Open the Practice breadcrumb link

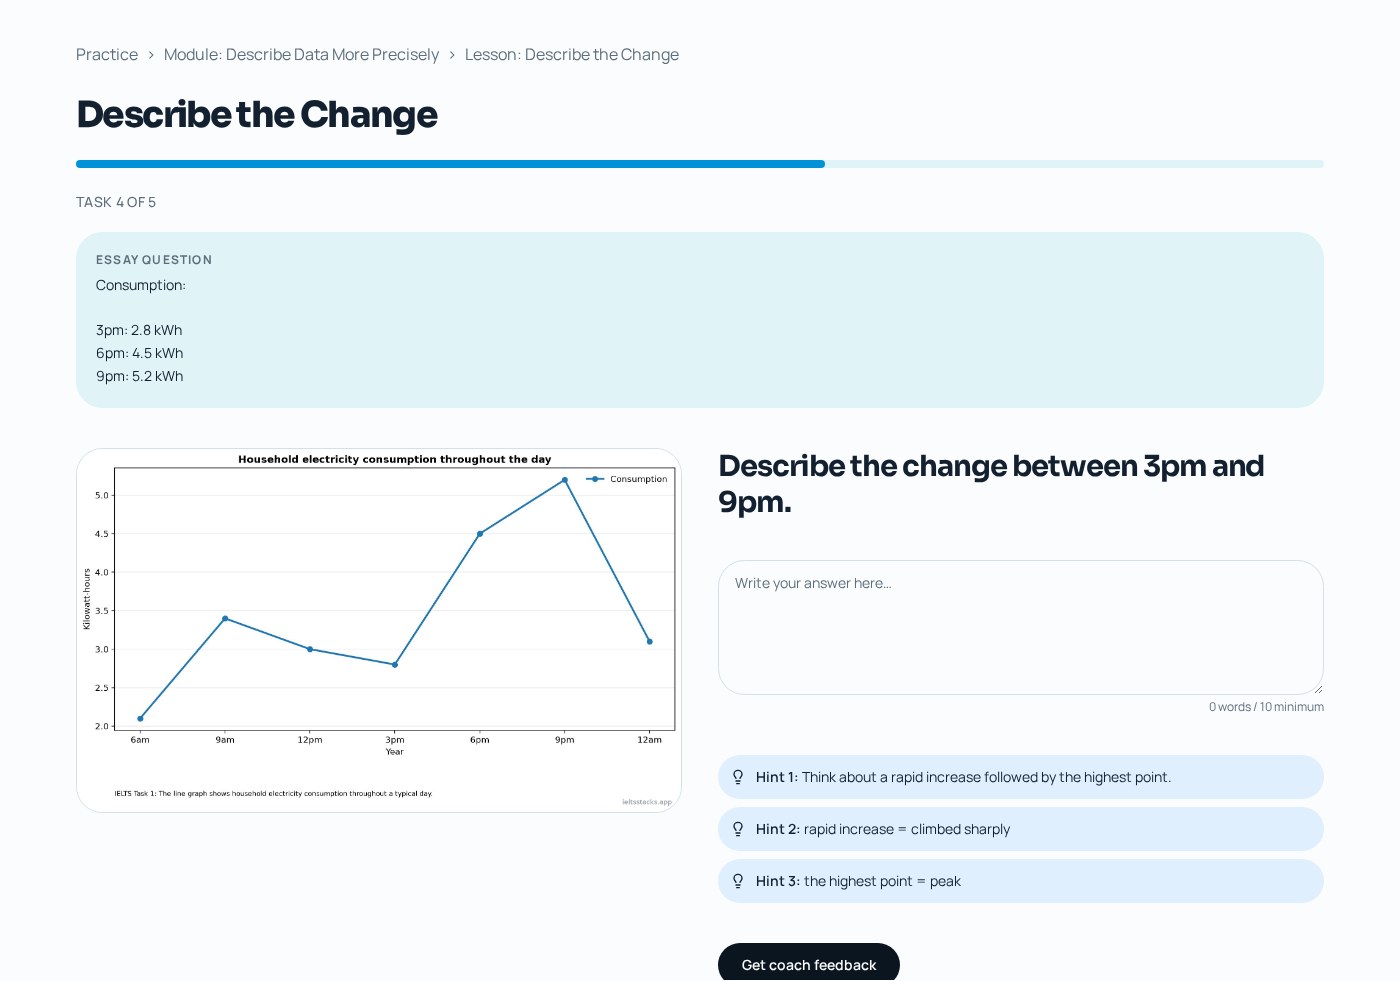(107, 54)
